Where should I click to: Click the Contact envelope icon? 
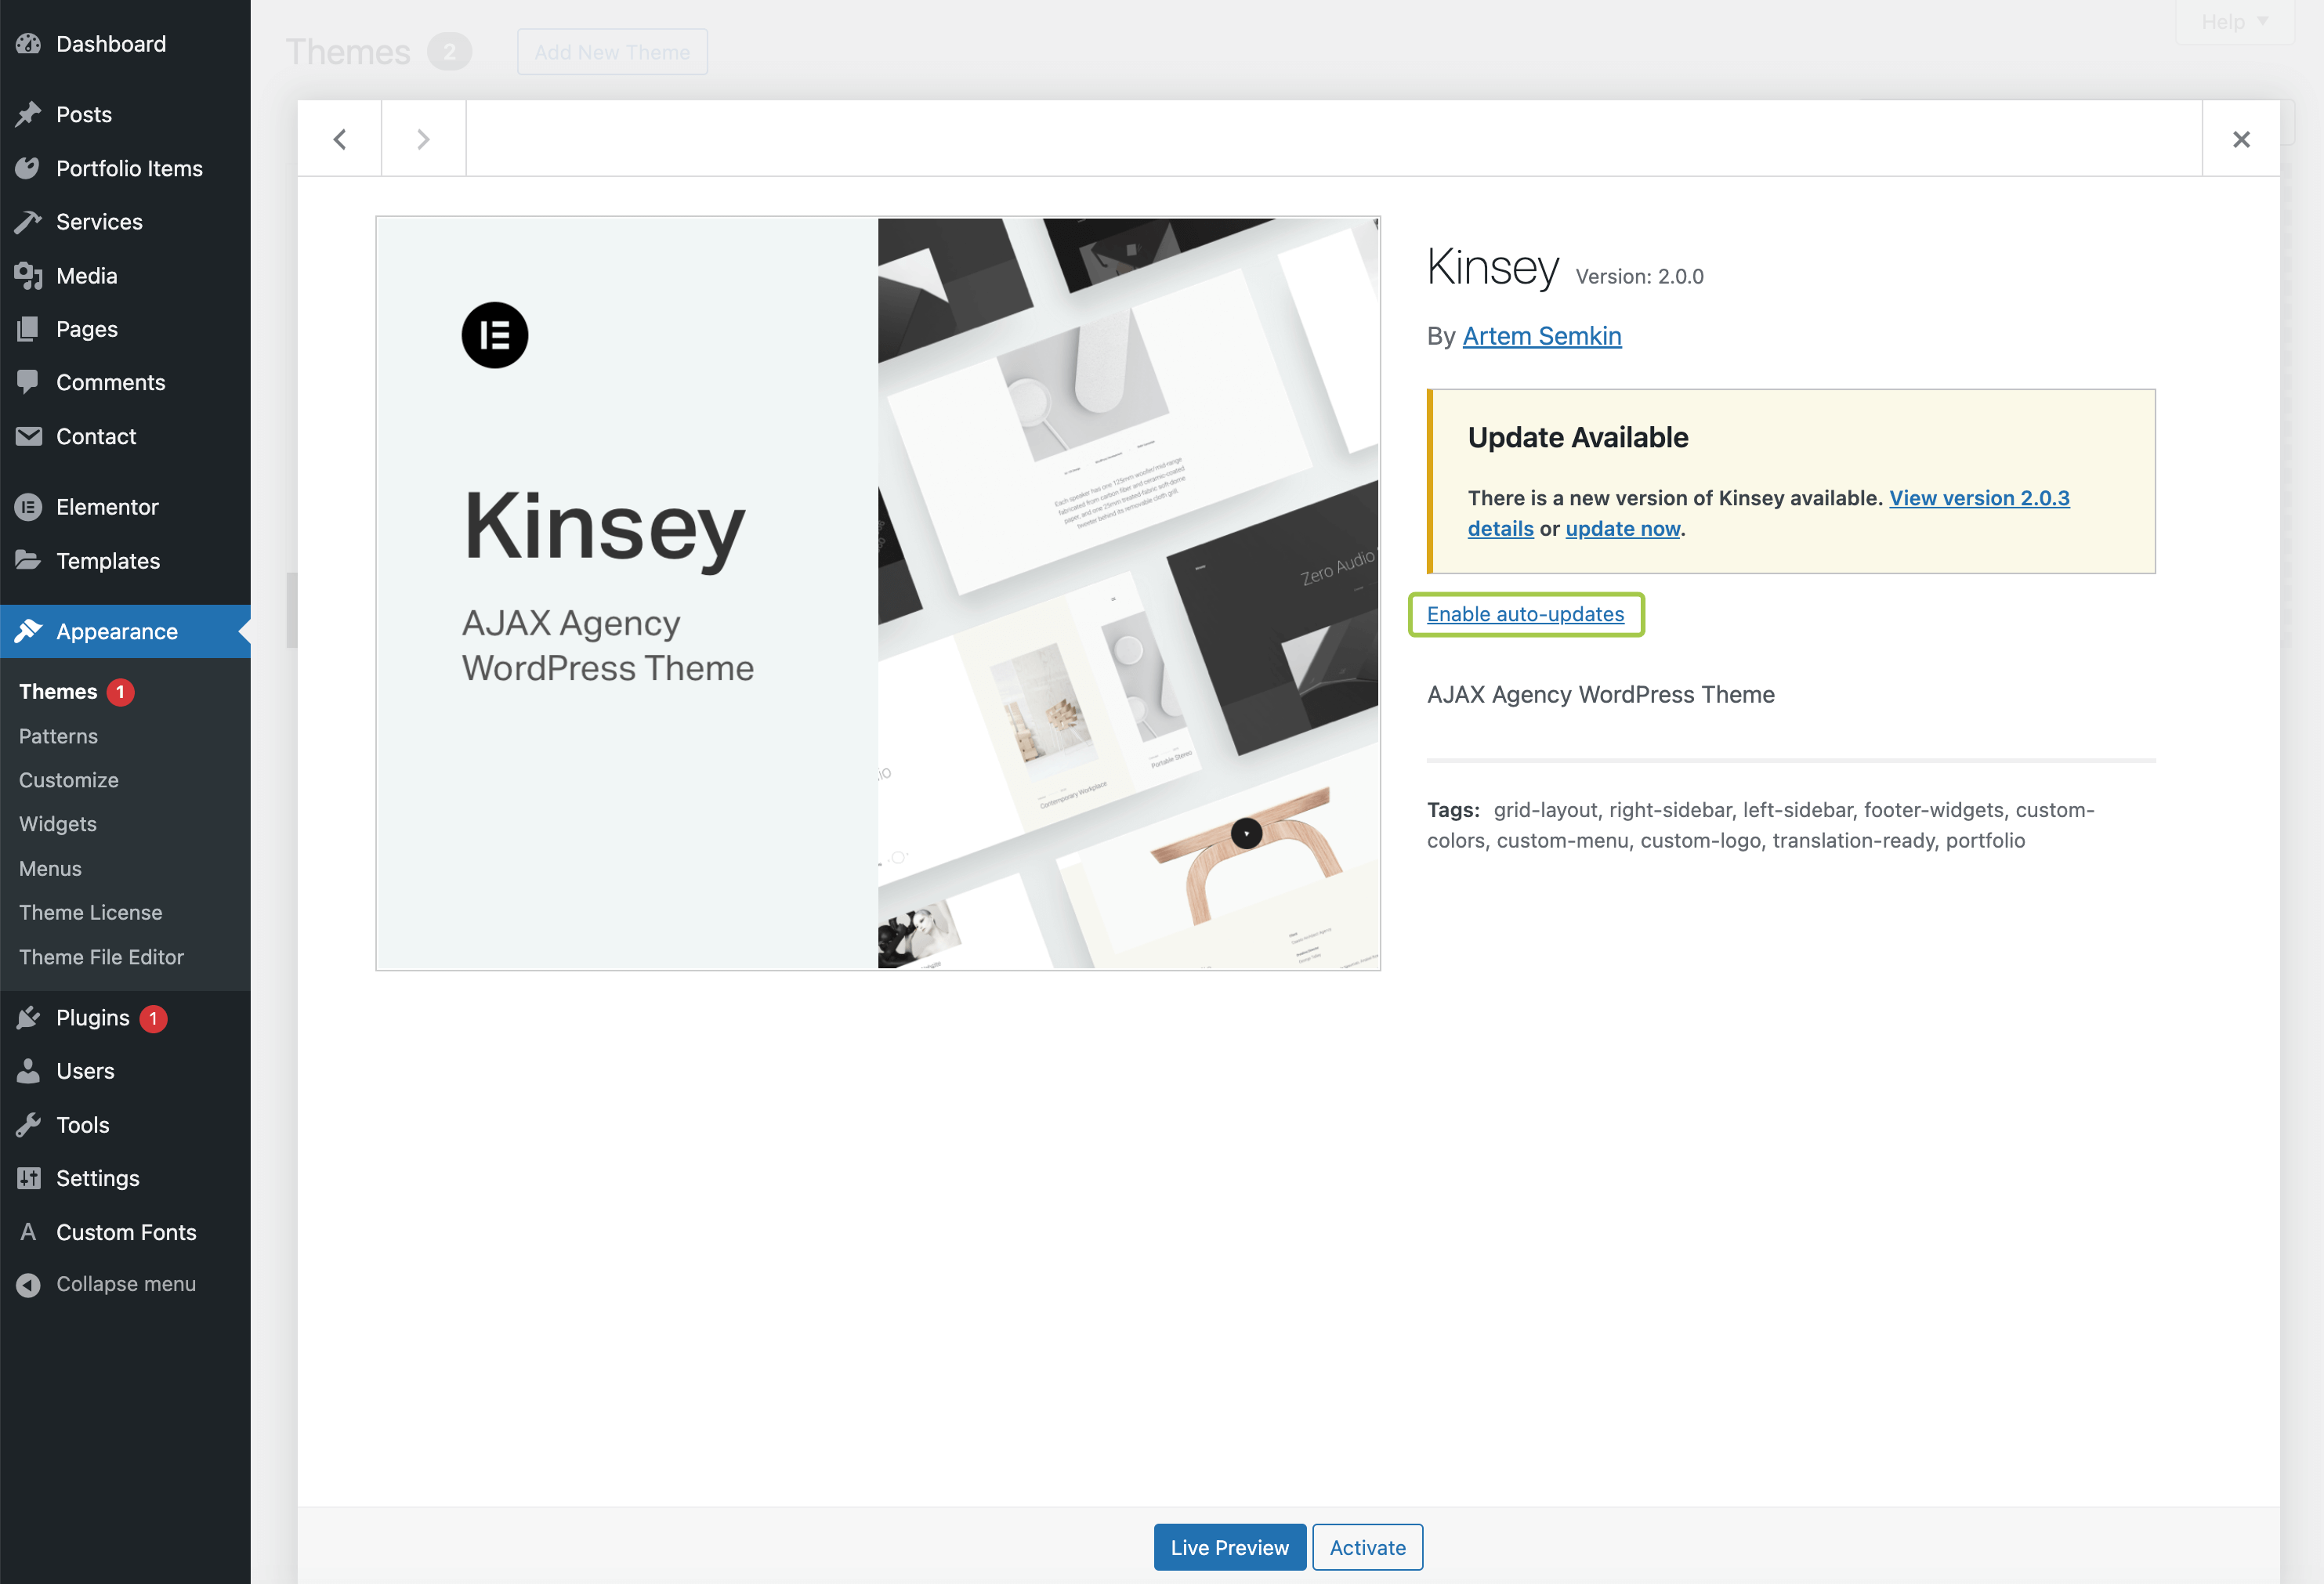tap(28, 436)
